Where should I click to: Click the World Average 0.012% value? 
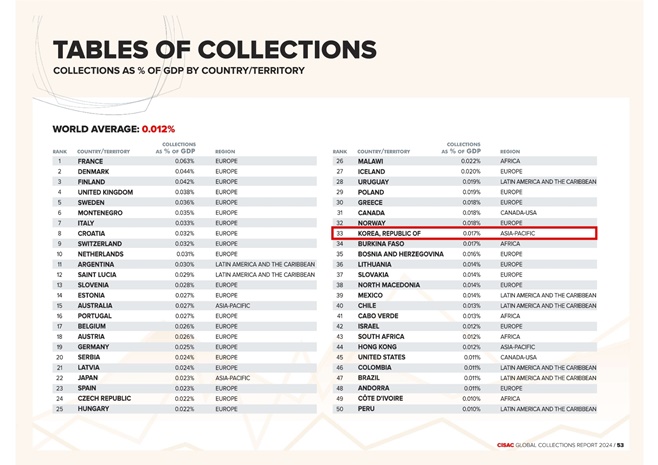[158, 129]
